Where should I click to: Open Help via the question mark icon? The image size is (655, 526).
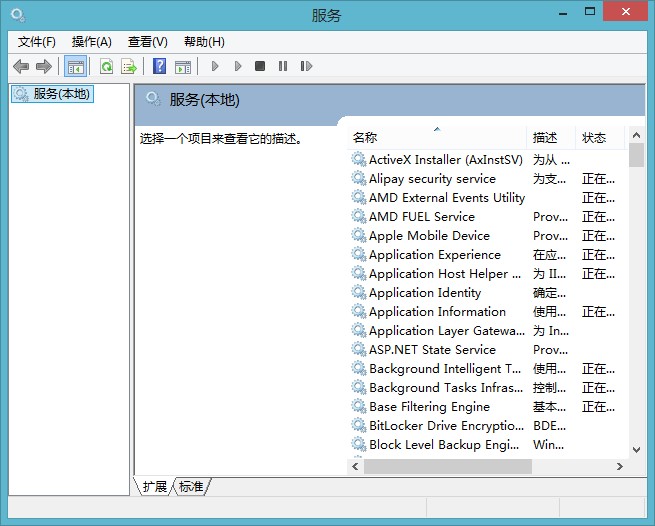(160, 66)
